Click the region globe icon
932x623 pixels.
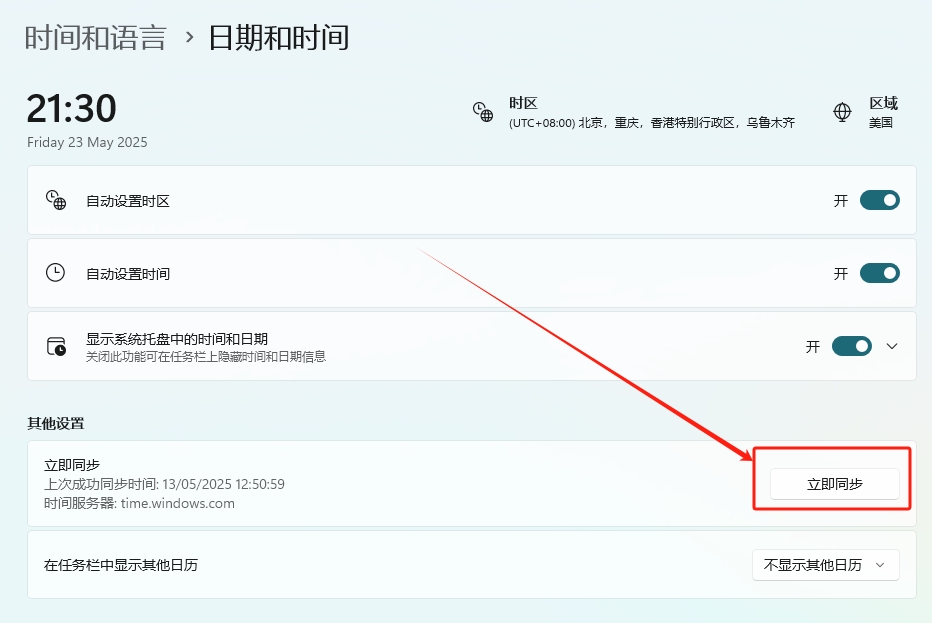842,111
